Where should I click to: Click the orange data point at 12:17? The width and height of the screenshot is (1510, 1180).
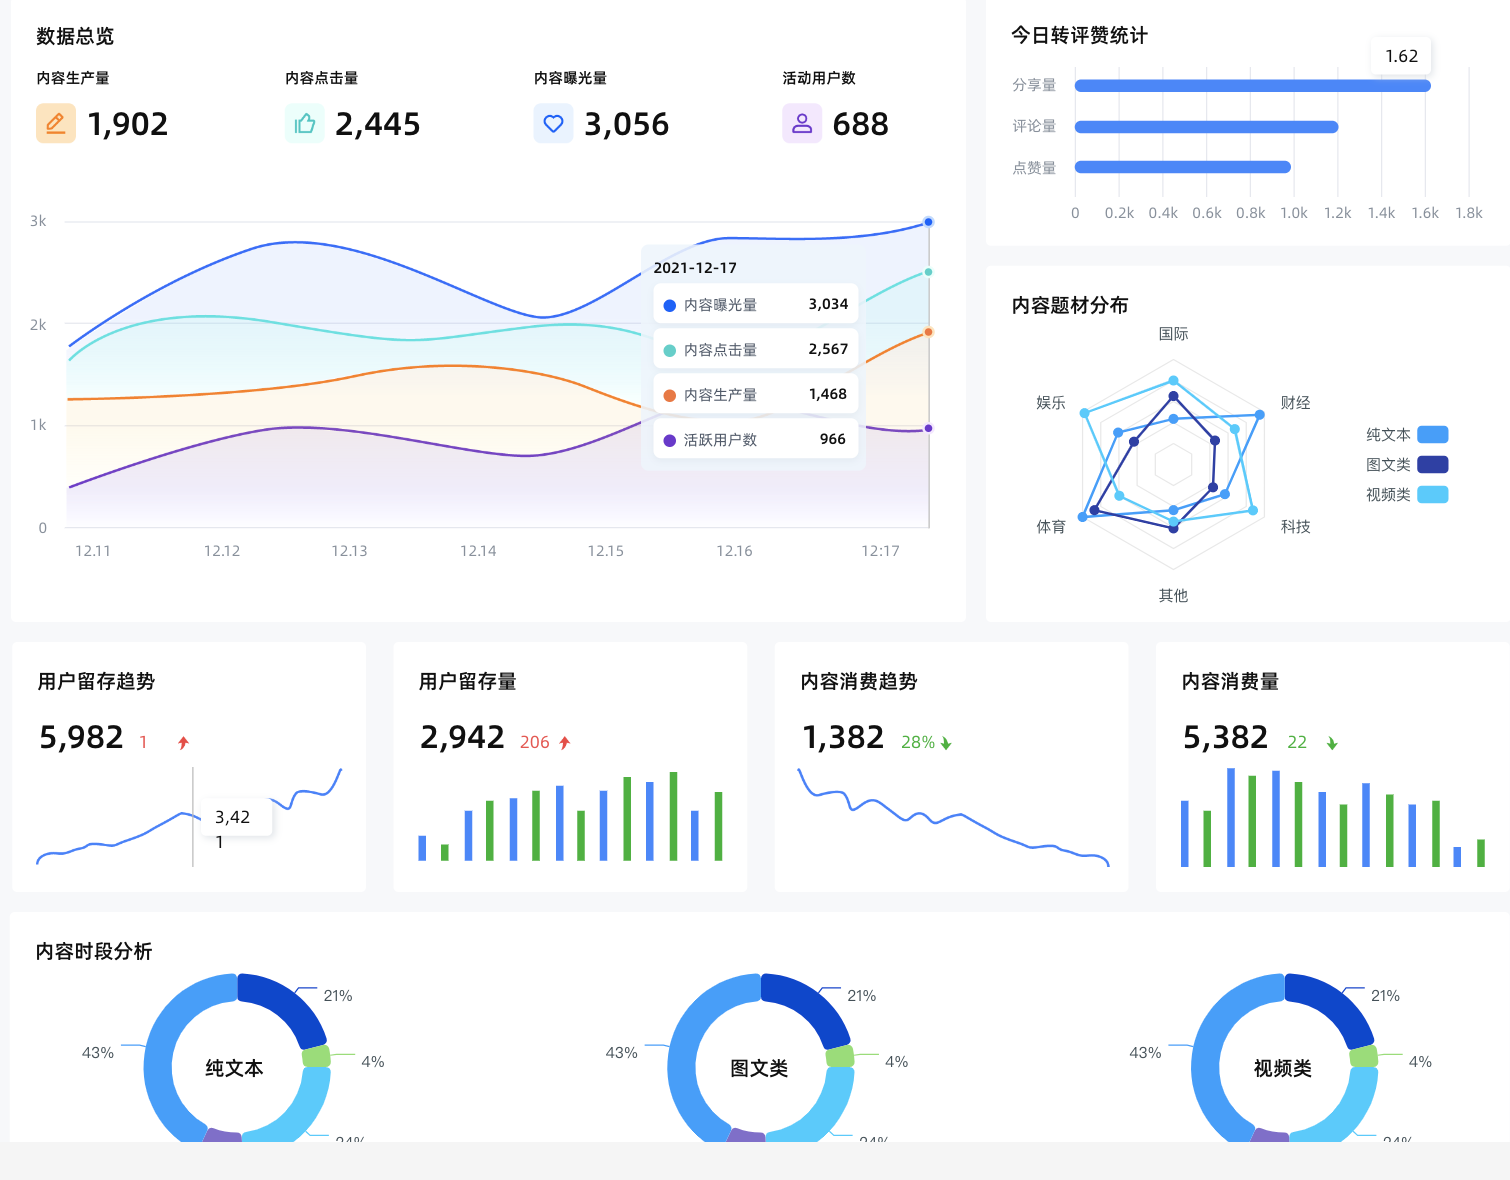[x=928, y=332]
